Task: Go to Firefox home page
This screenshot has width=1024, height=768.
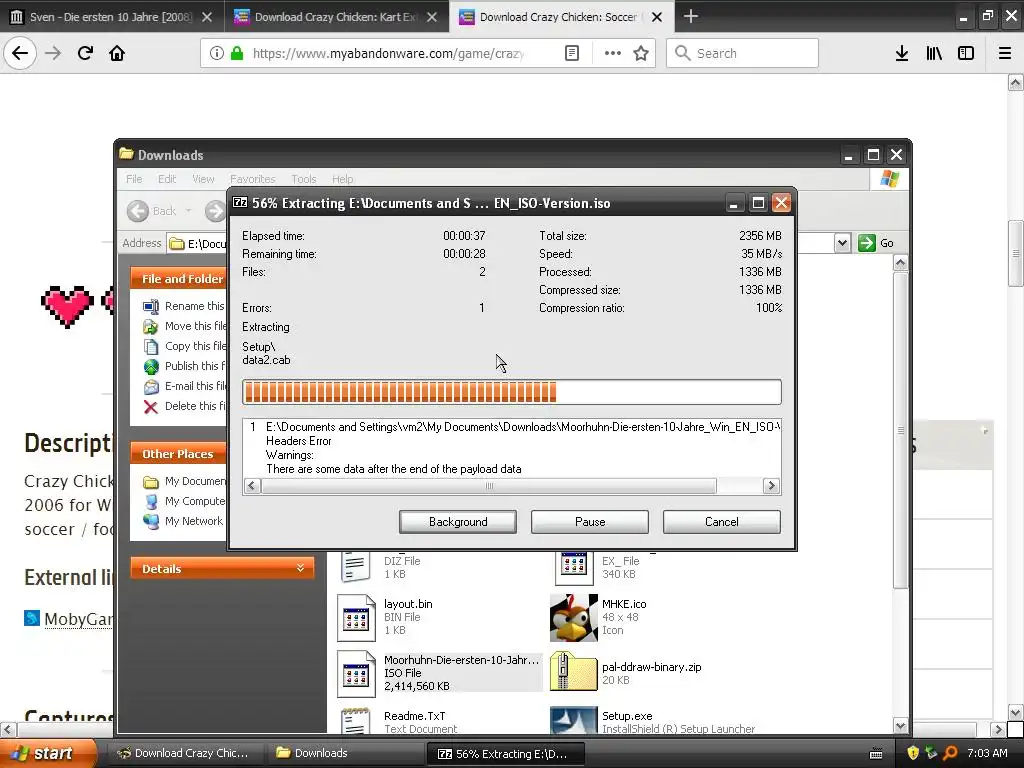Action: [117, 53]
